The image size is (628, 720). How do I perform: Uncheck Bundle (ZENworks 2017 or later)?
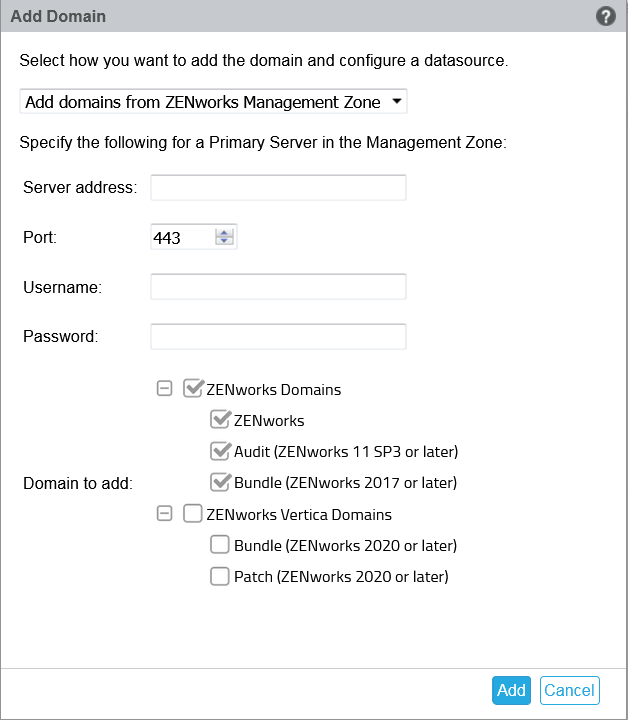(x=220, y=482)
